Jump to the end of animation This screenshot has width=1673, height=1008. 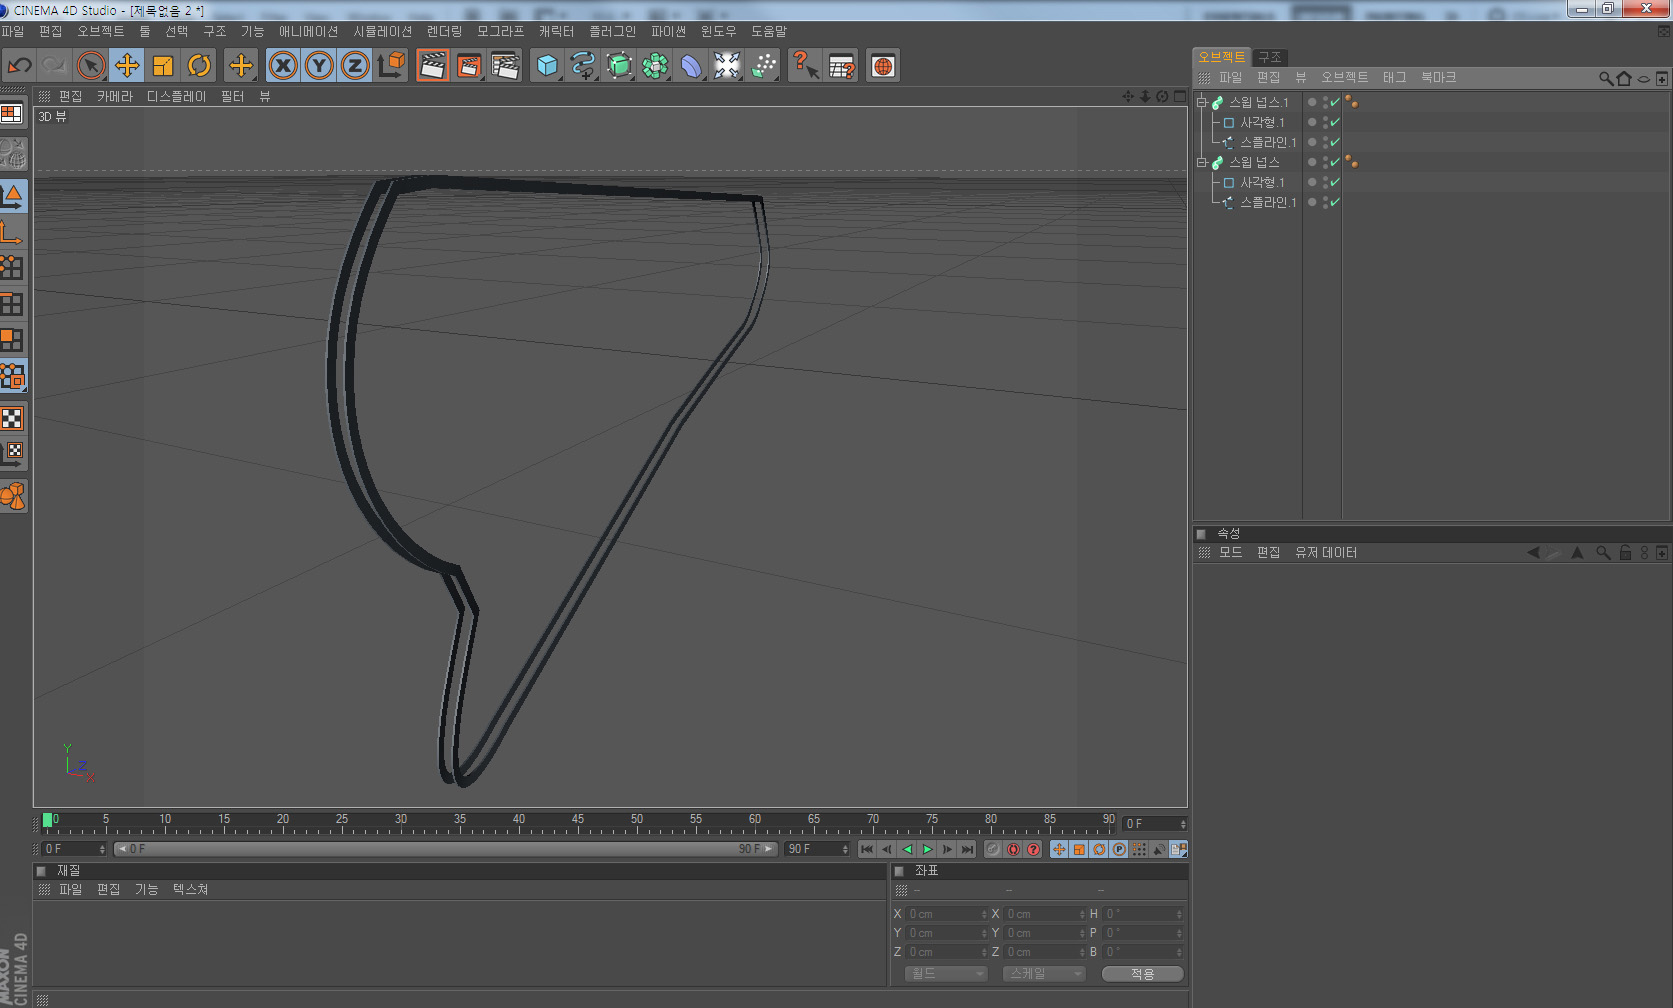click(x=967, y=849)
